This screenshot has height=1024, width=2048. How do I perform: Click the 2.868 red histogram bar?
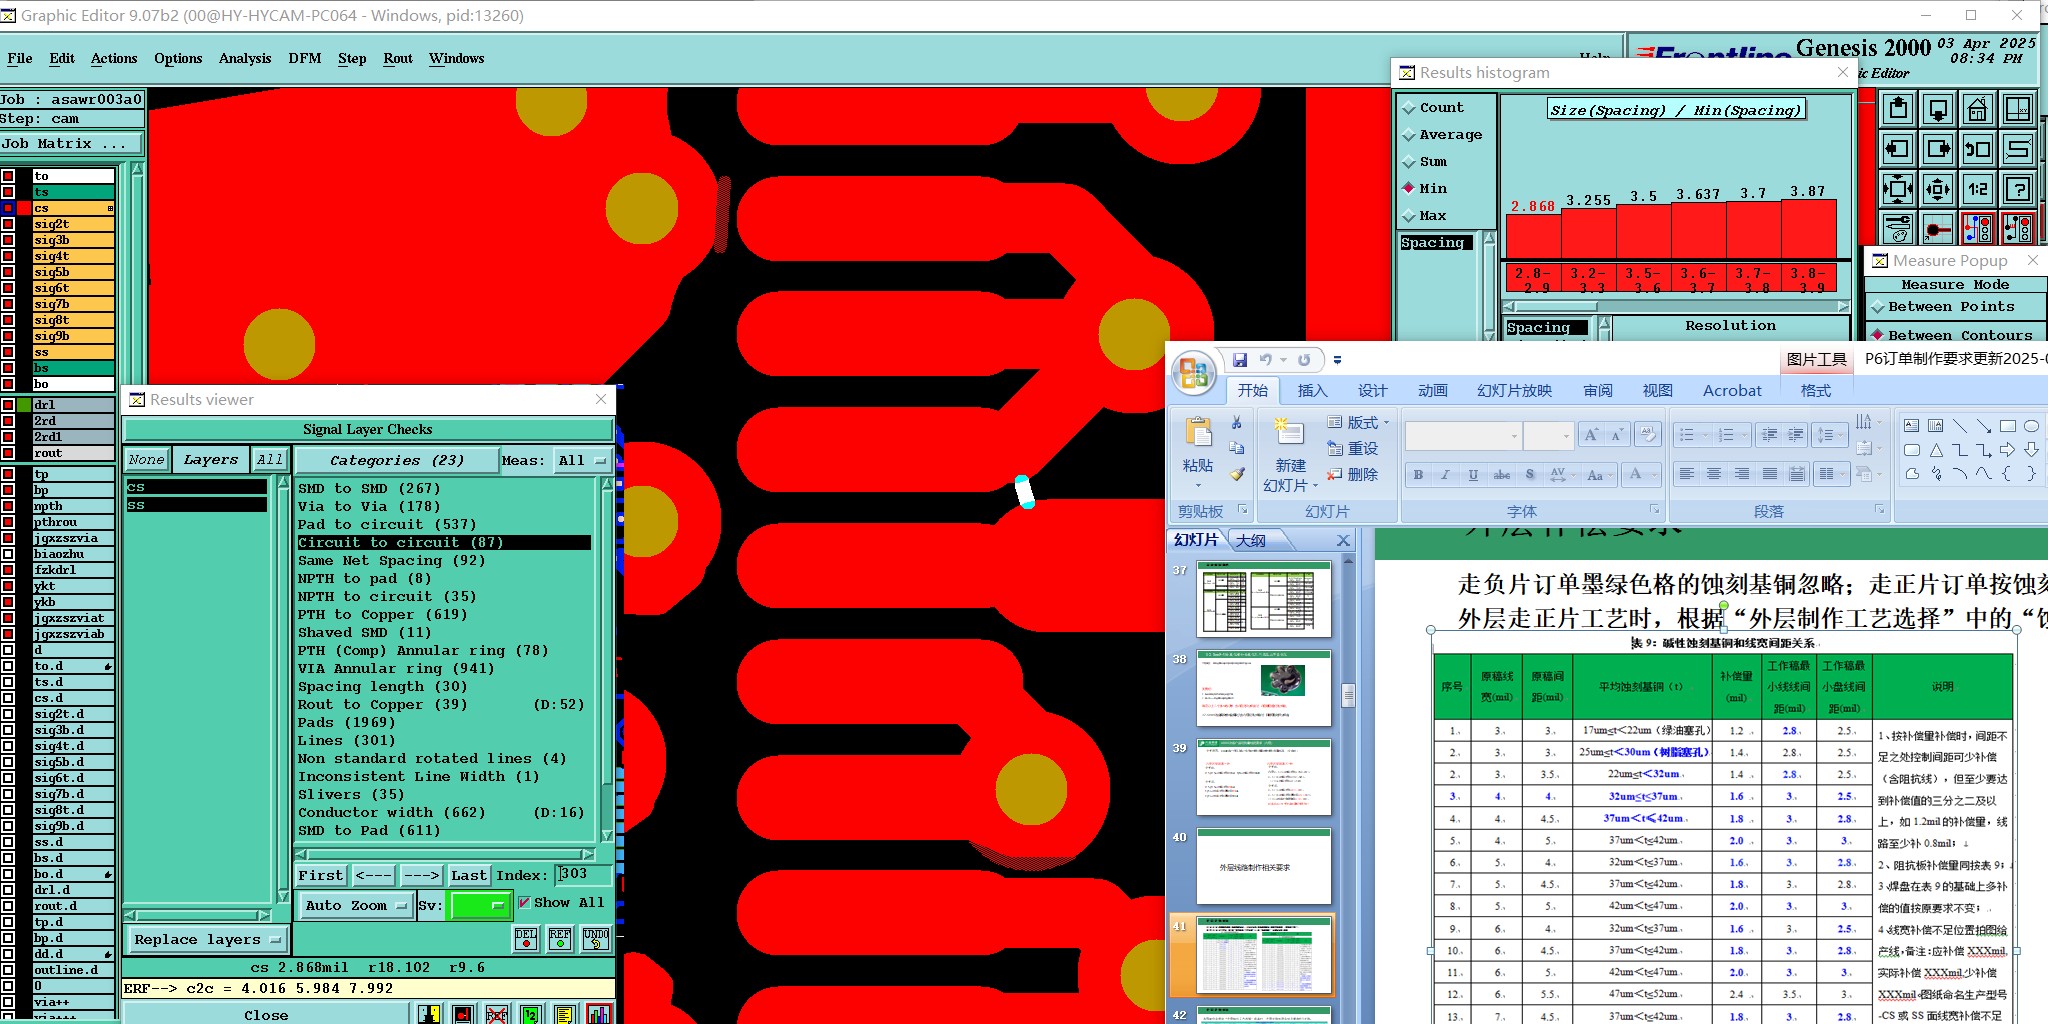pyautogui.click(x=1534, y=236)
